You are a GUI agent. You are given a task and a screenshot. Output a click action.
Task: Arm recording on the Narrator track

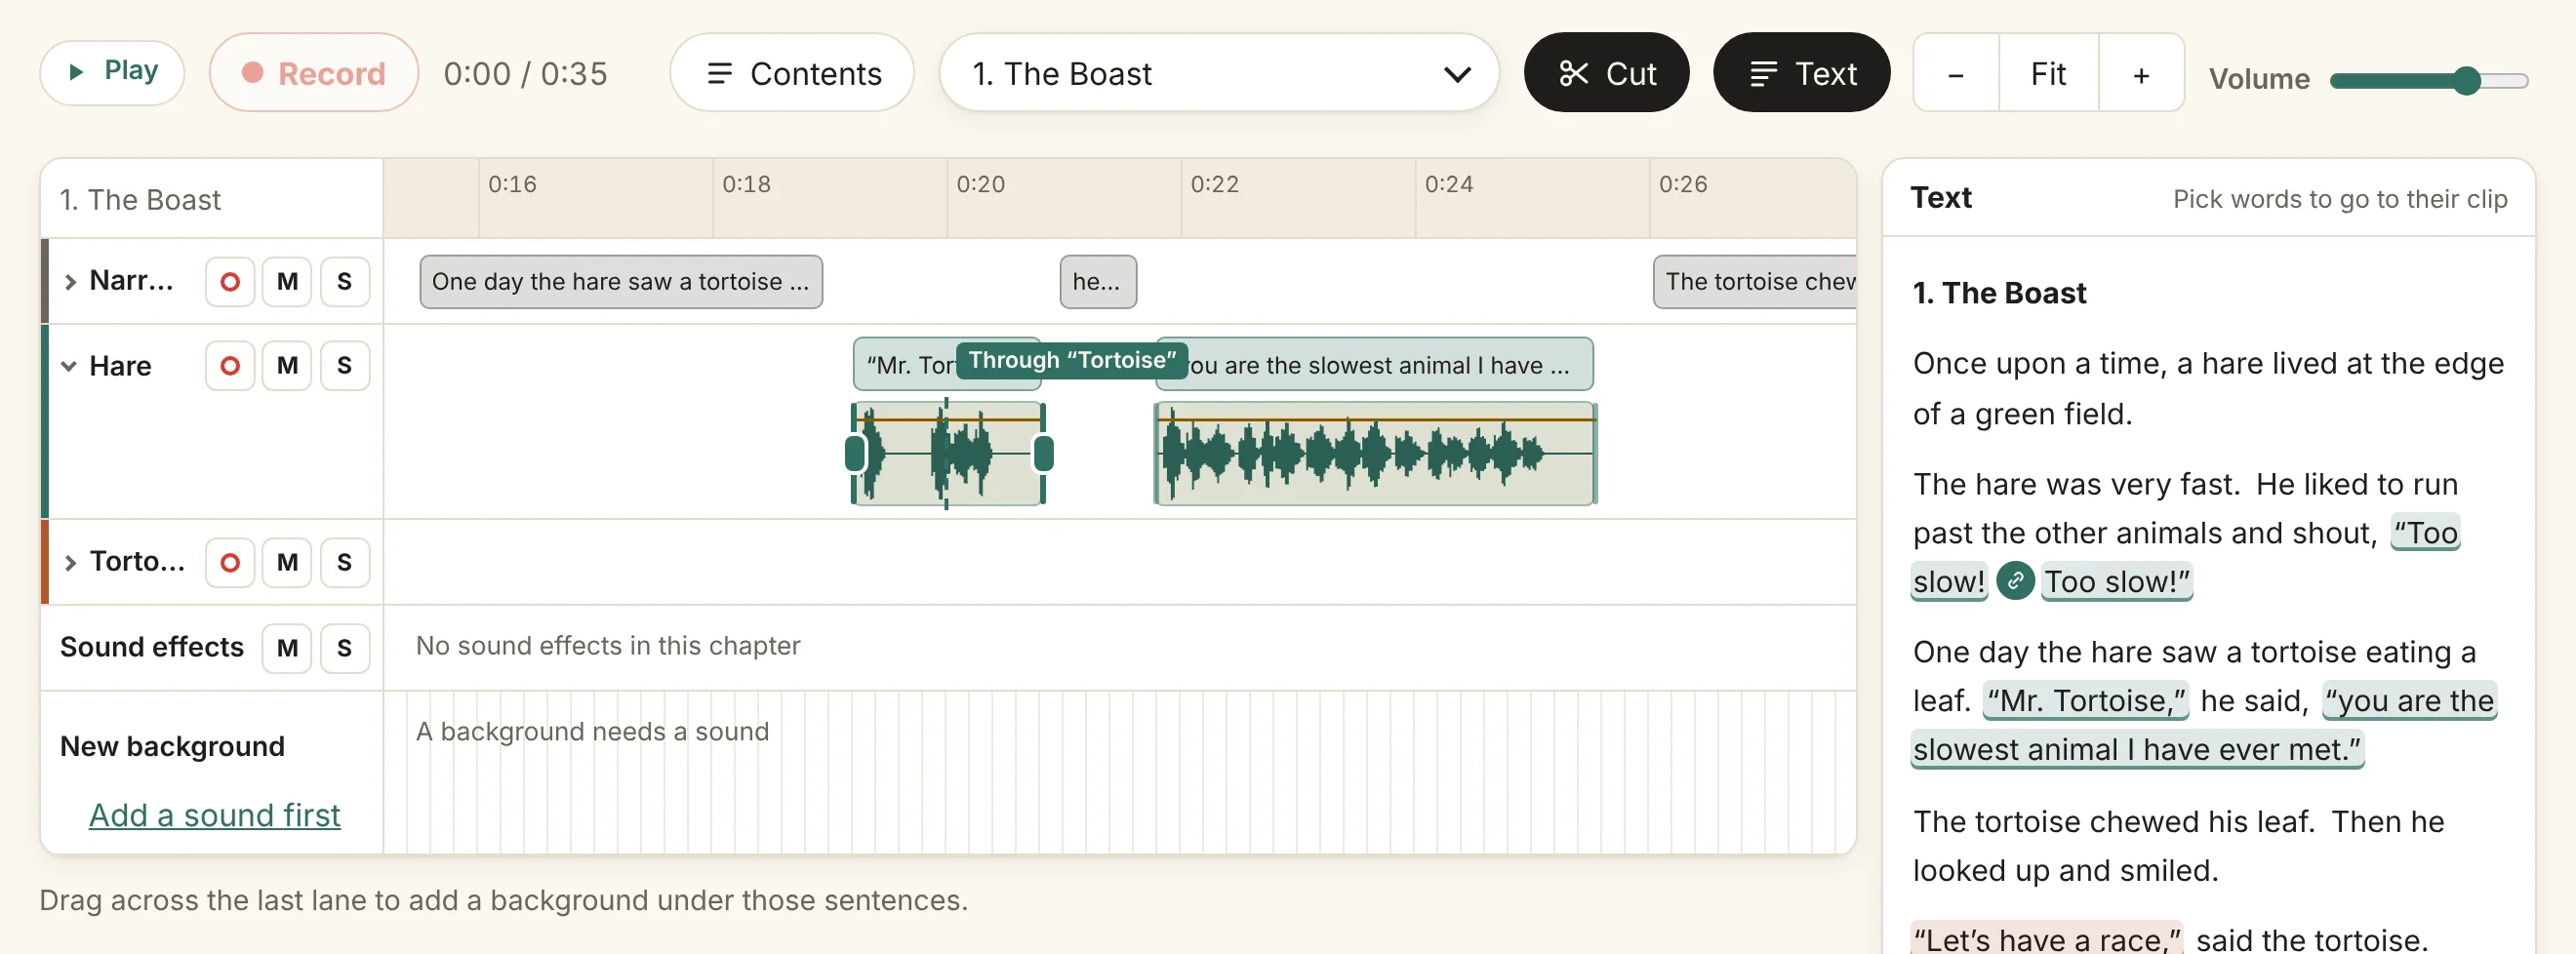[x=229, y=282]
